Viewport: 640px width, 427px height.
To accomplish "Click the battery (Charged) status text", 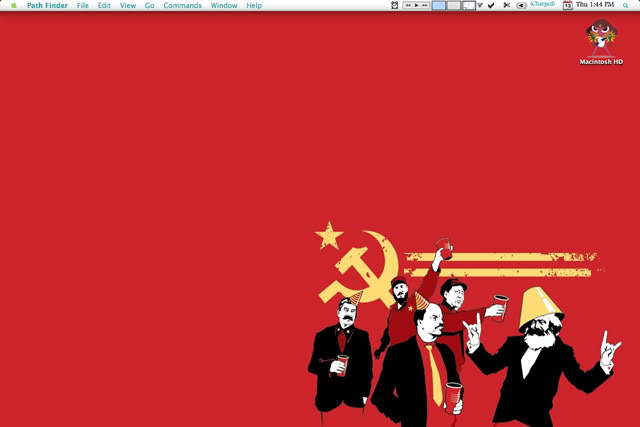I will pyautogui.click(x=542, y=4).
